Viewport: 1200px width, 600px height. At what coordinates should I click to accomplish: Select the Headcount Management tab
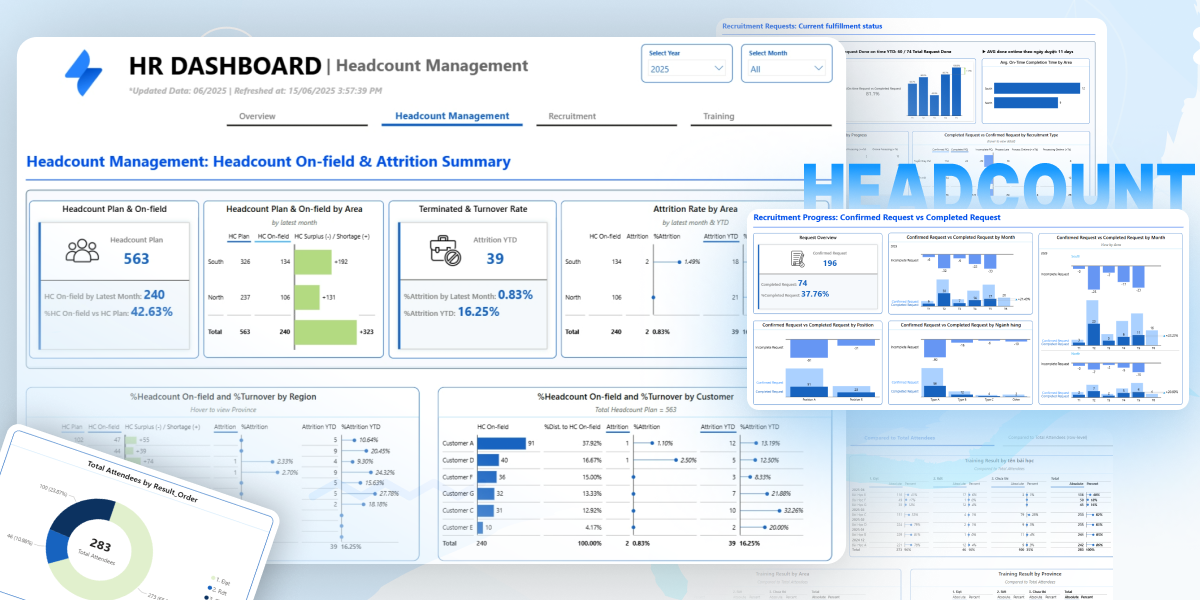coord(452,117)
